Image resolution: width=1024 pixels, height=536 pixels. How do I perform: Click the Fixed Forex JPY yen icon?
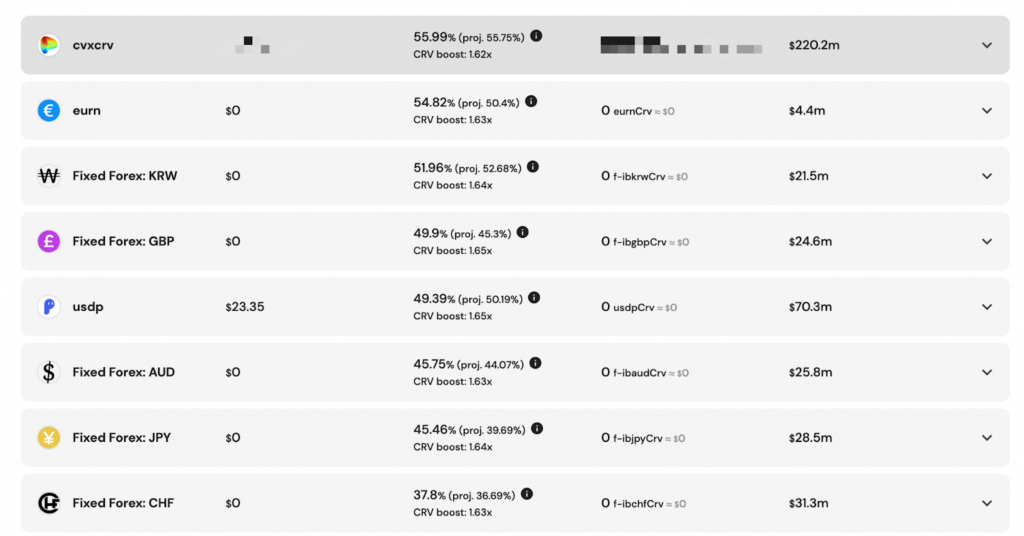(x=48, y=437)
